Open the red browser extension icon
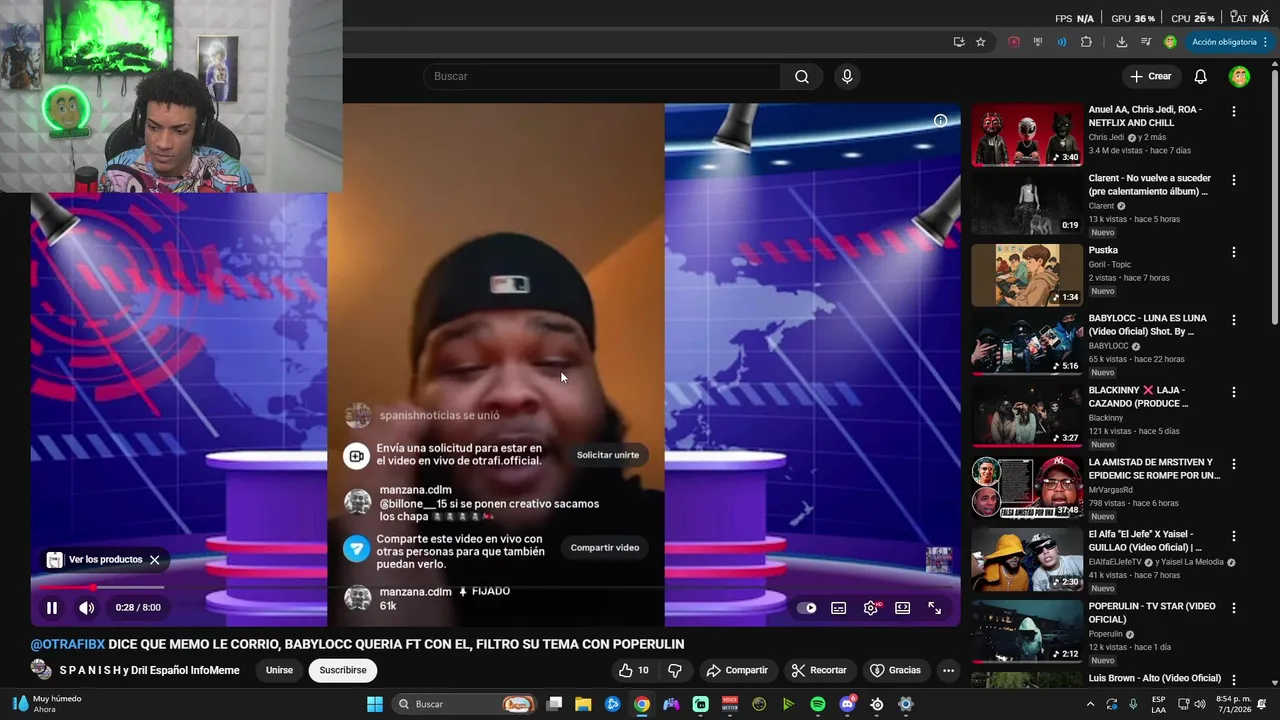 (1014, 42)
